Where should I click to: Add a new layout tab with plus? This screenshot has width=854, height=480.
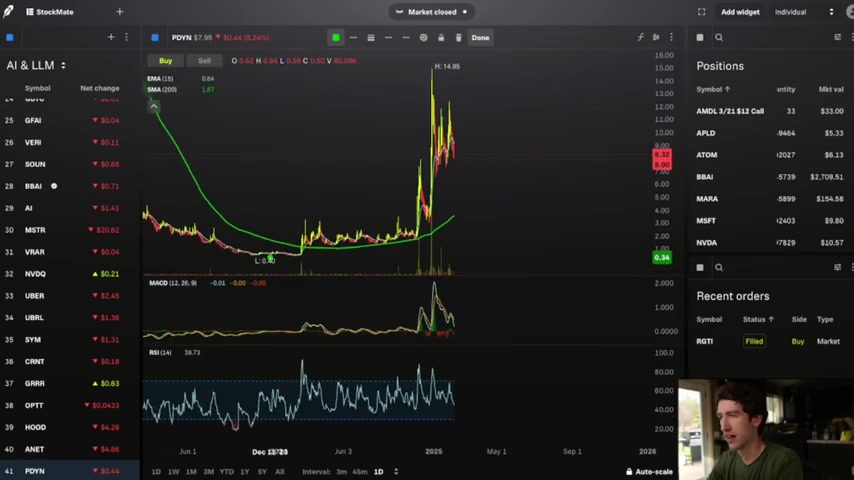(120, 12)
